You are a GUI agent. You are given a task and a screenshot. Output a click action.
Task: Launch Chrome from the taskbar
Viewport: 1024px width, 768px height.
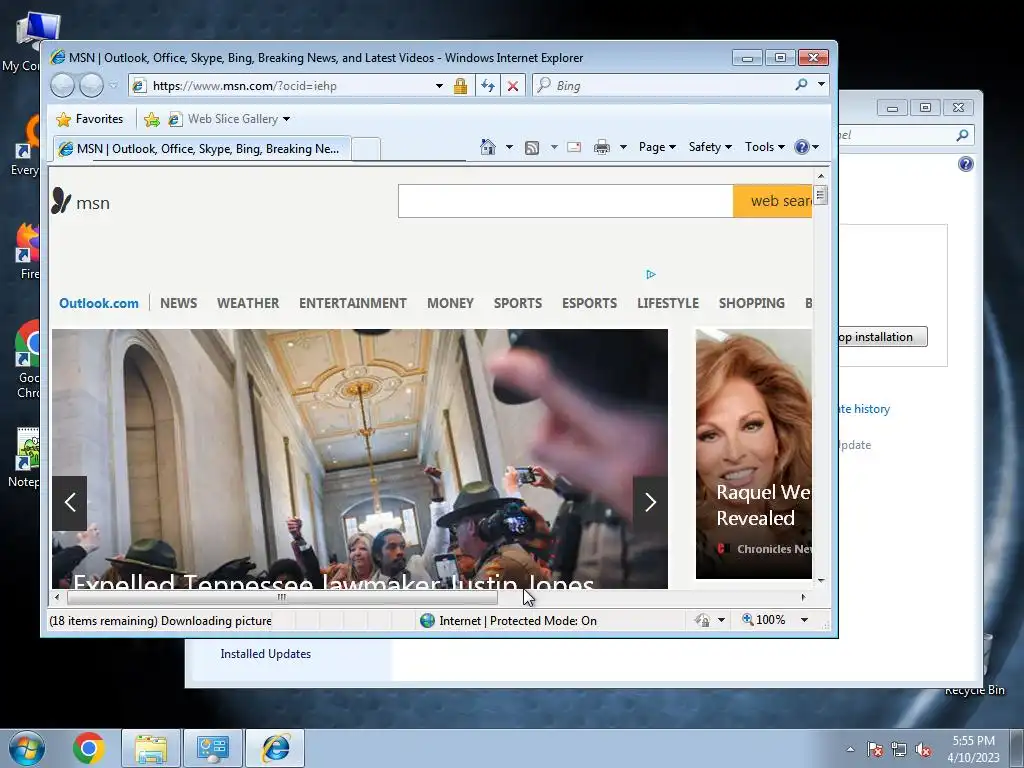(x=88, y=748)
